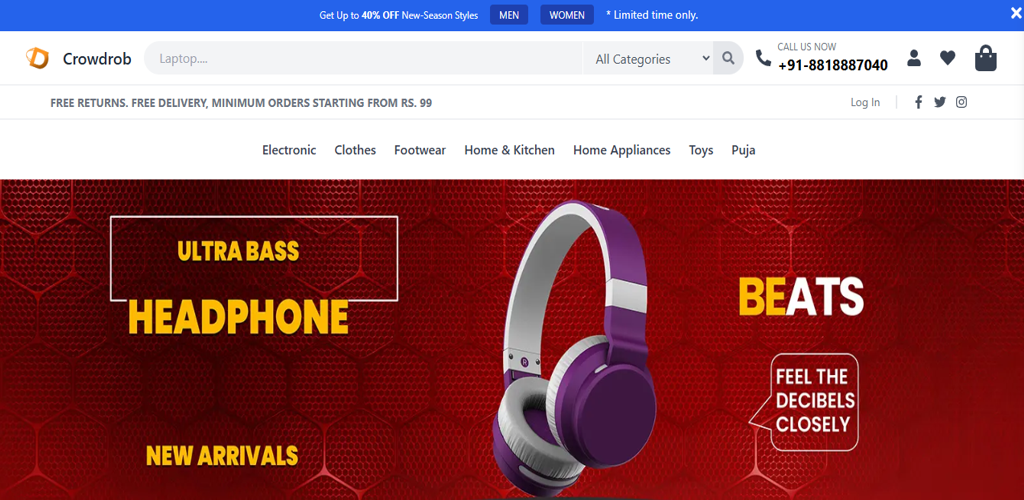Visit the Instagram profile icon
The image size is (1024, 500).
click(961, 102)
